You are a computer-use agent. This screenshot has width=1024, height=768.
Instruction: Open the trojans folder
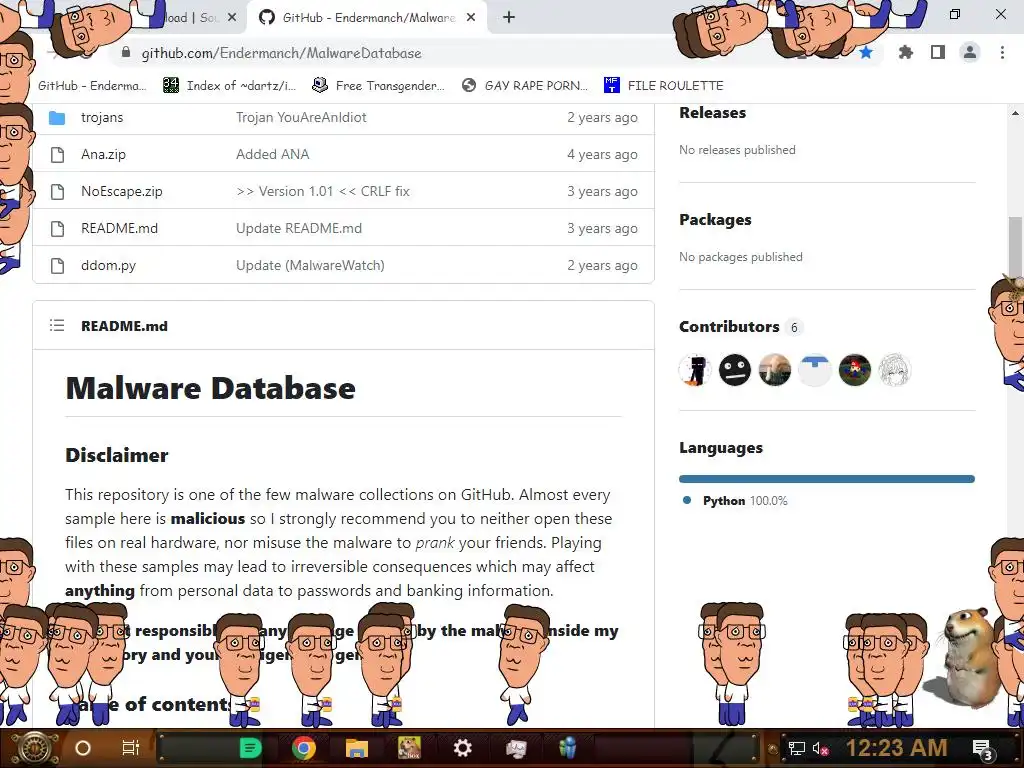coord(102,118)
